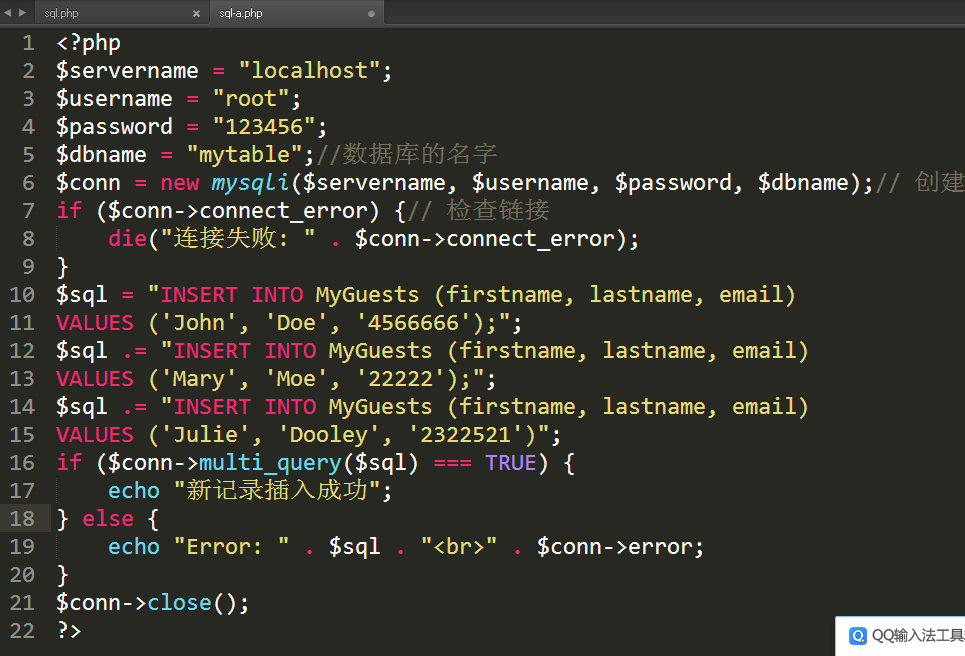
Task: Click line number 1 in the gutter
Action: 28,43
